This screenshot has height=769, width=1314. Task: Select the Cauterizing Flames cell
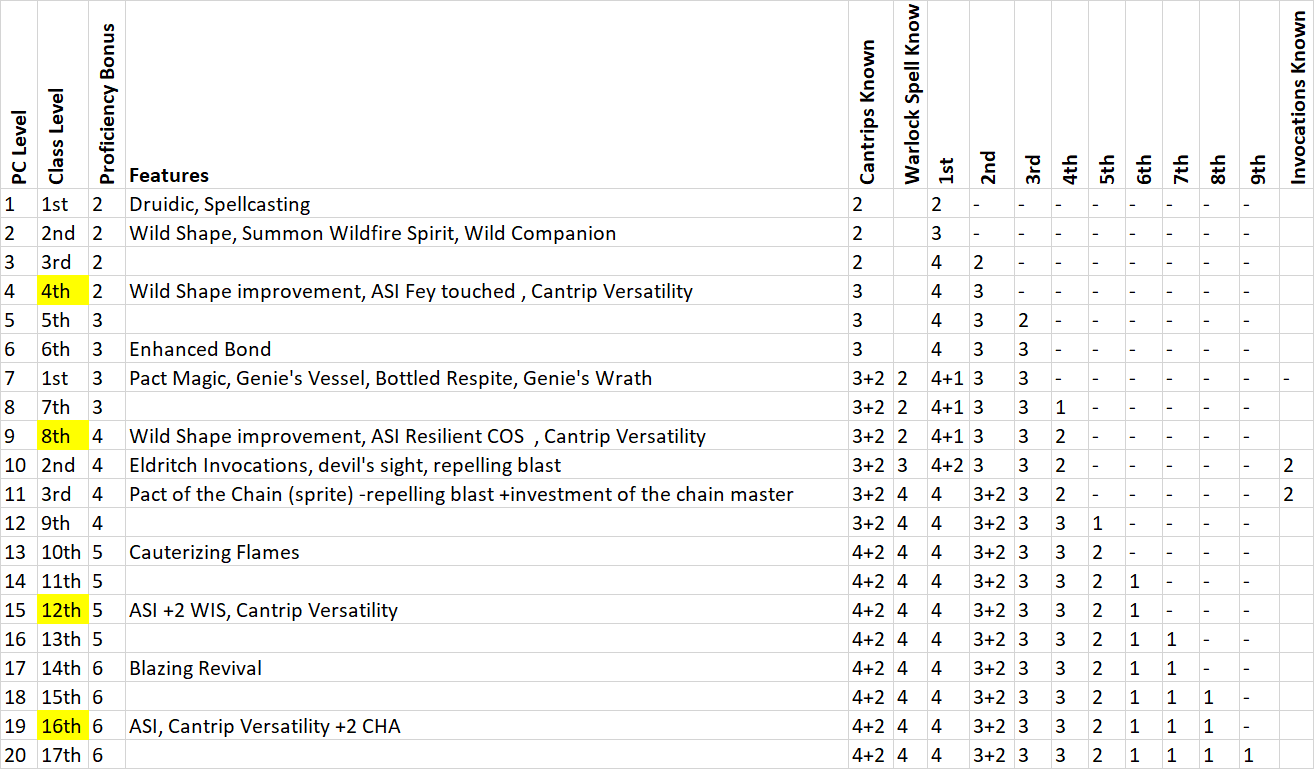pos(214,552)
